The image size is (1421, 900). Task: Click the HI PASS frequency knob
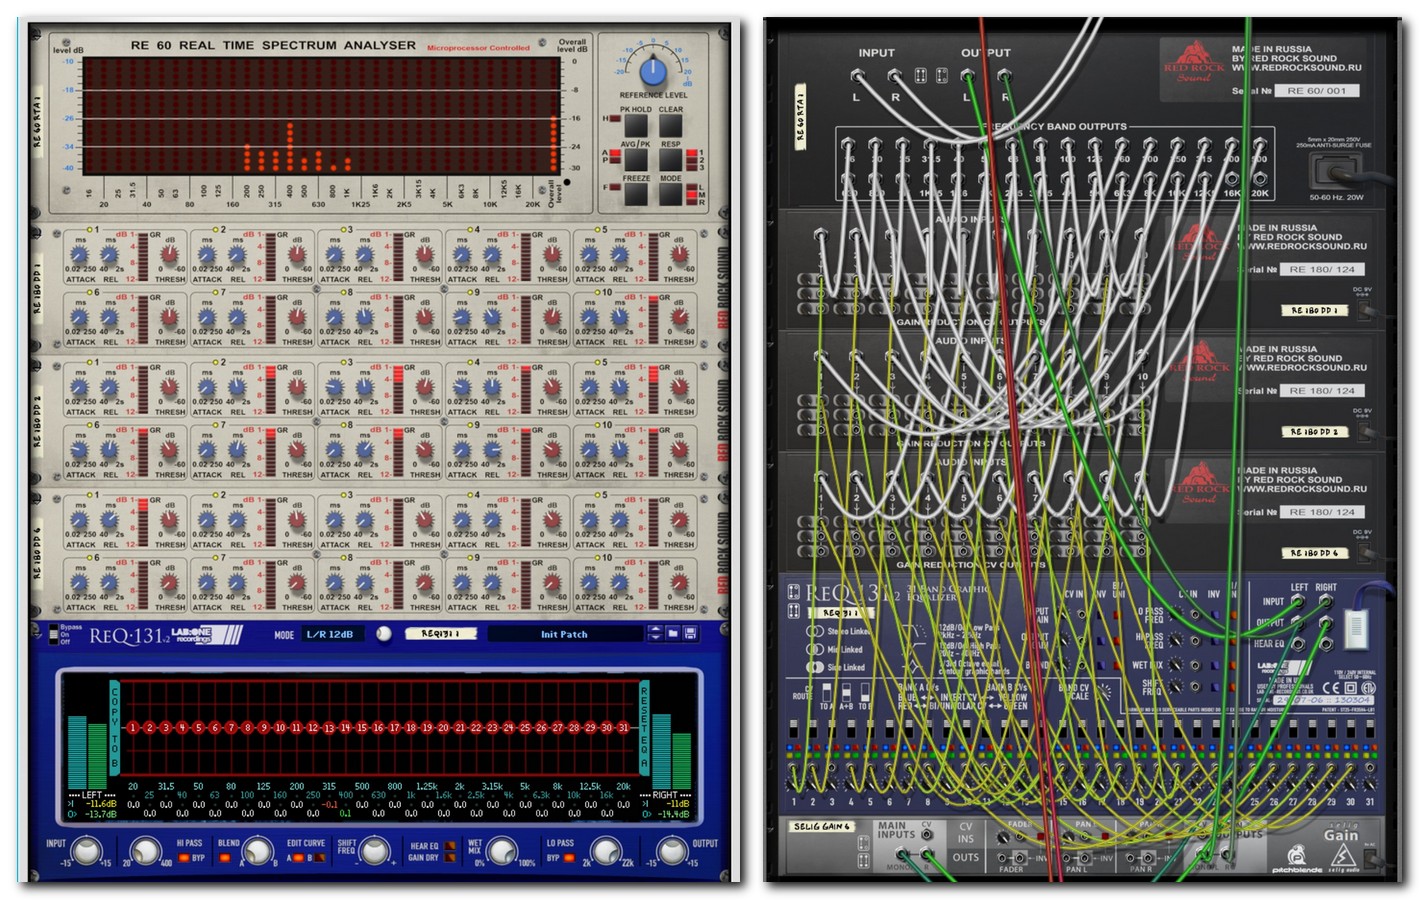[x=146, y=851]
